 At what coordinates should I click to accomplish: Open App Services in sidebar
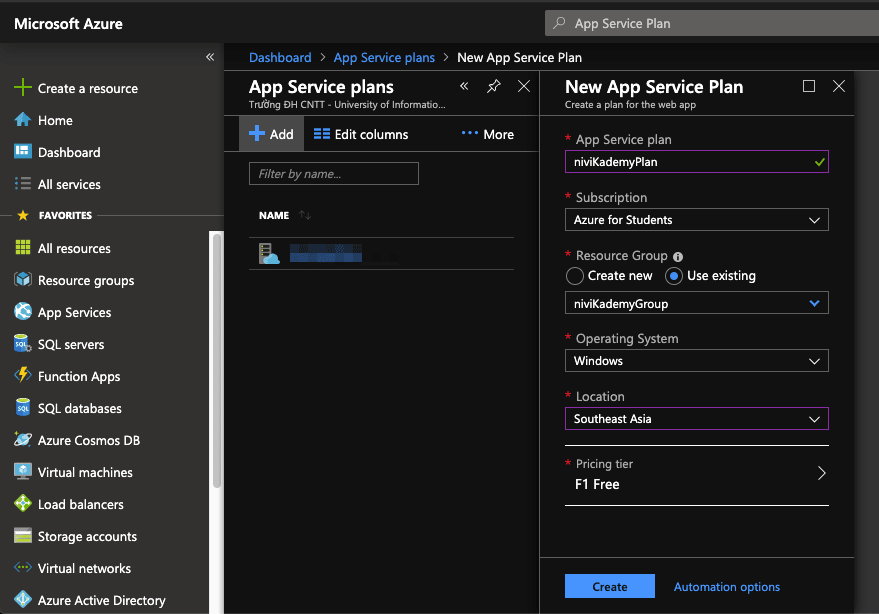[x=74, y=312]
